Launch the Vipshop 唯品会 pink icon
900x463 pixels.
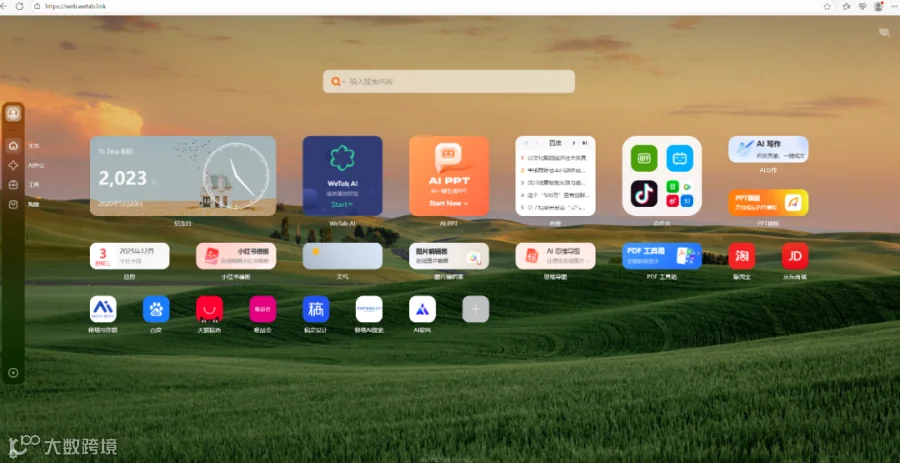click(x=263, y=309)
